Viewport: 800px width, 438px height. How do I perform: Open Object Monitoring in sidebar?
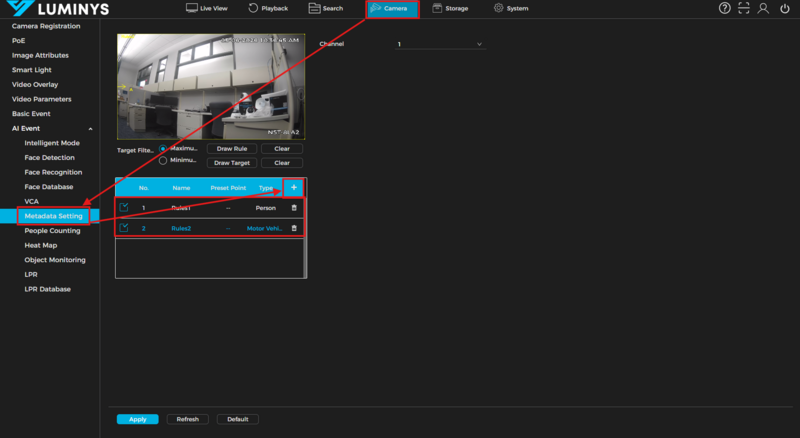pos(55,260)
